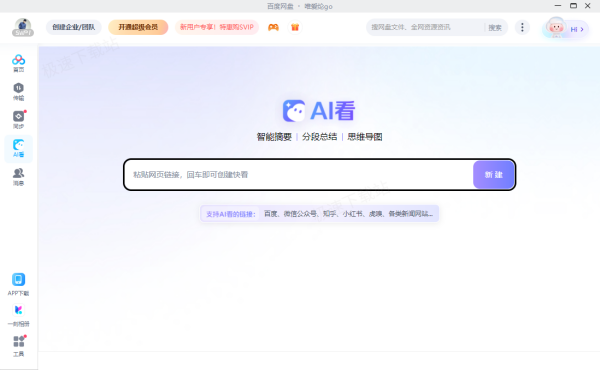The width and height of the screenshot is (600, 370).
Task: Open the 同步 sync sidebar item
Action: [18, 120]
